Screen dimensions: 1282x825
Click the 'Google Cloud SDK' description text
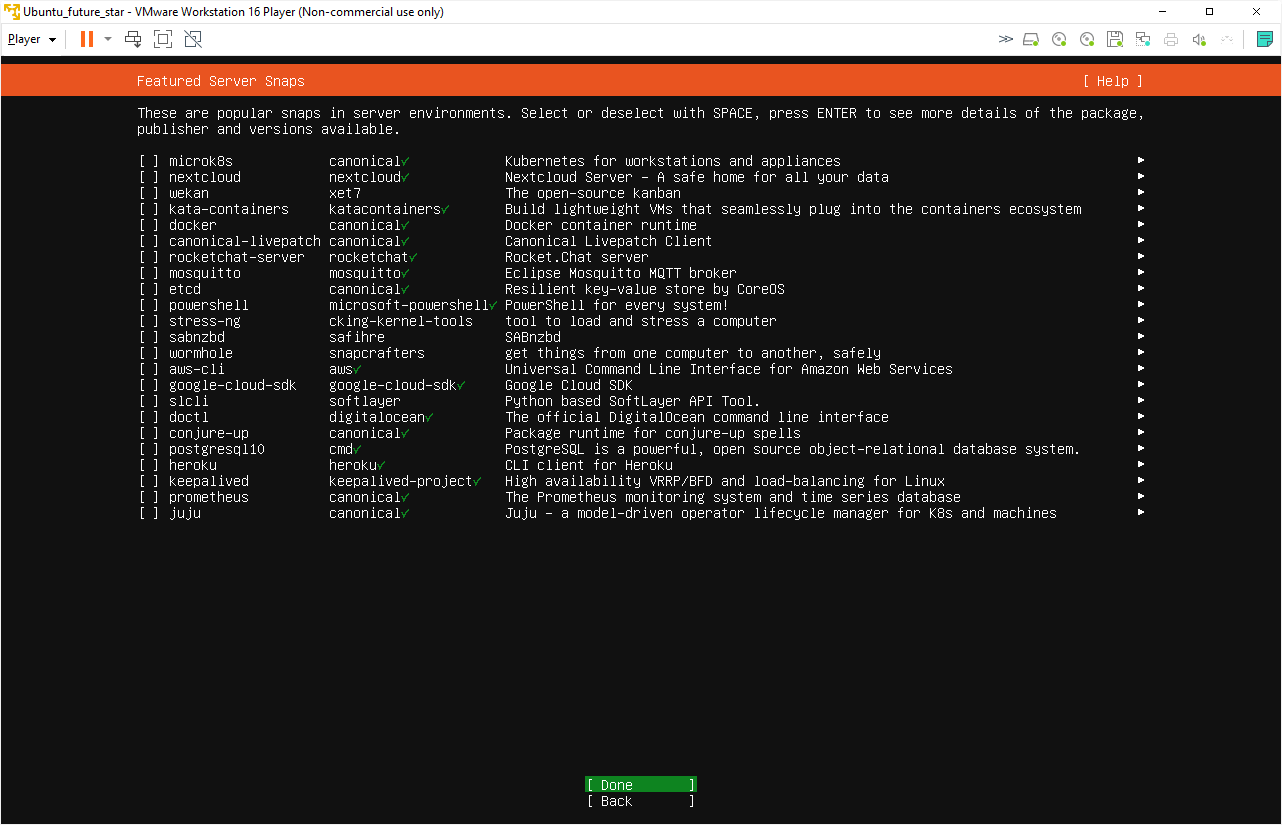tap(569, 385)
